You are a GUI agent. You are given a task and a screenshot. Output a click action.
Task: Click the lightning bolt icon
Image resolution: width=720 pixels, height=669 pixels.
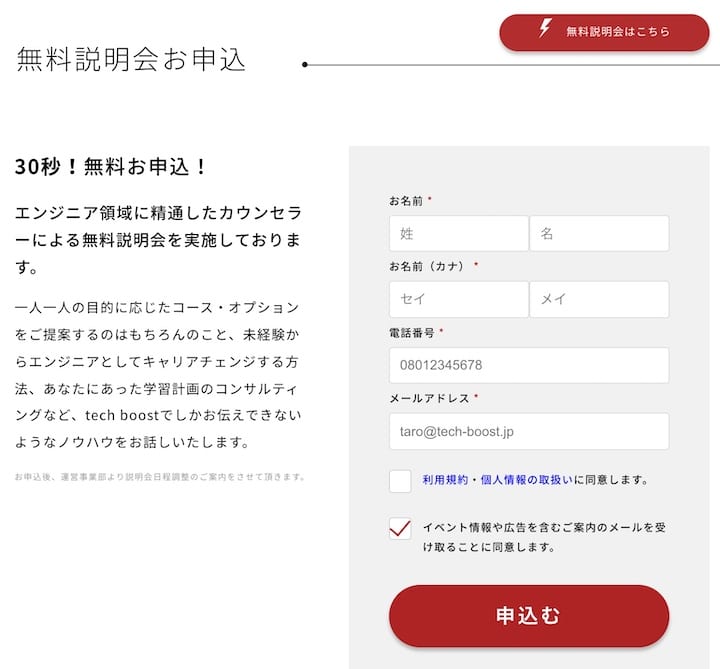(x=545, y=29)
